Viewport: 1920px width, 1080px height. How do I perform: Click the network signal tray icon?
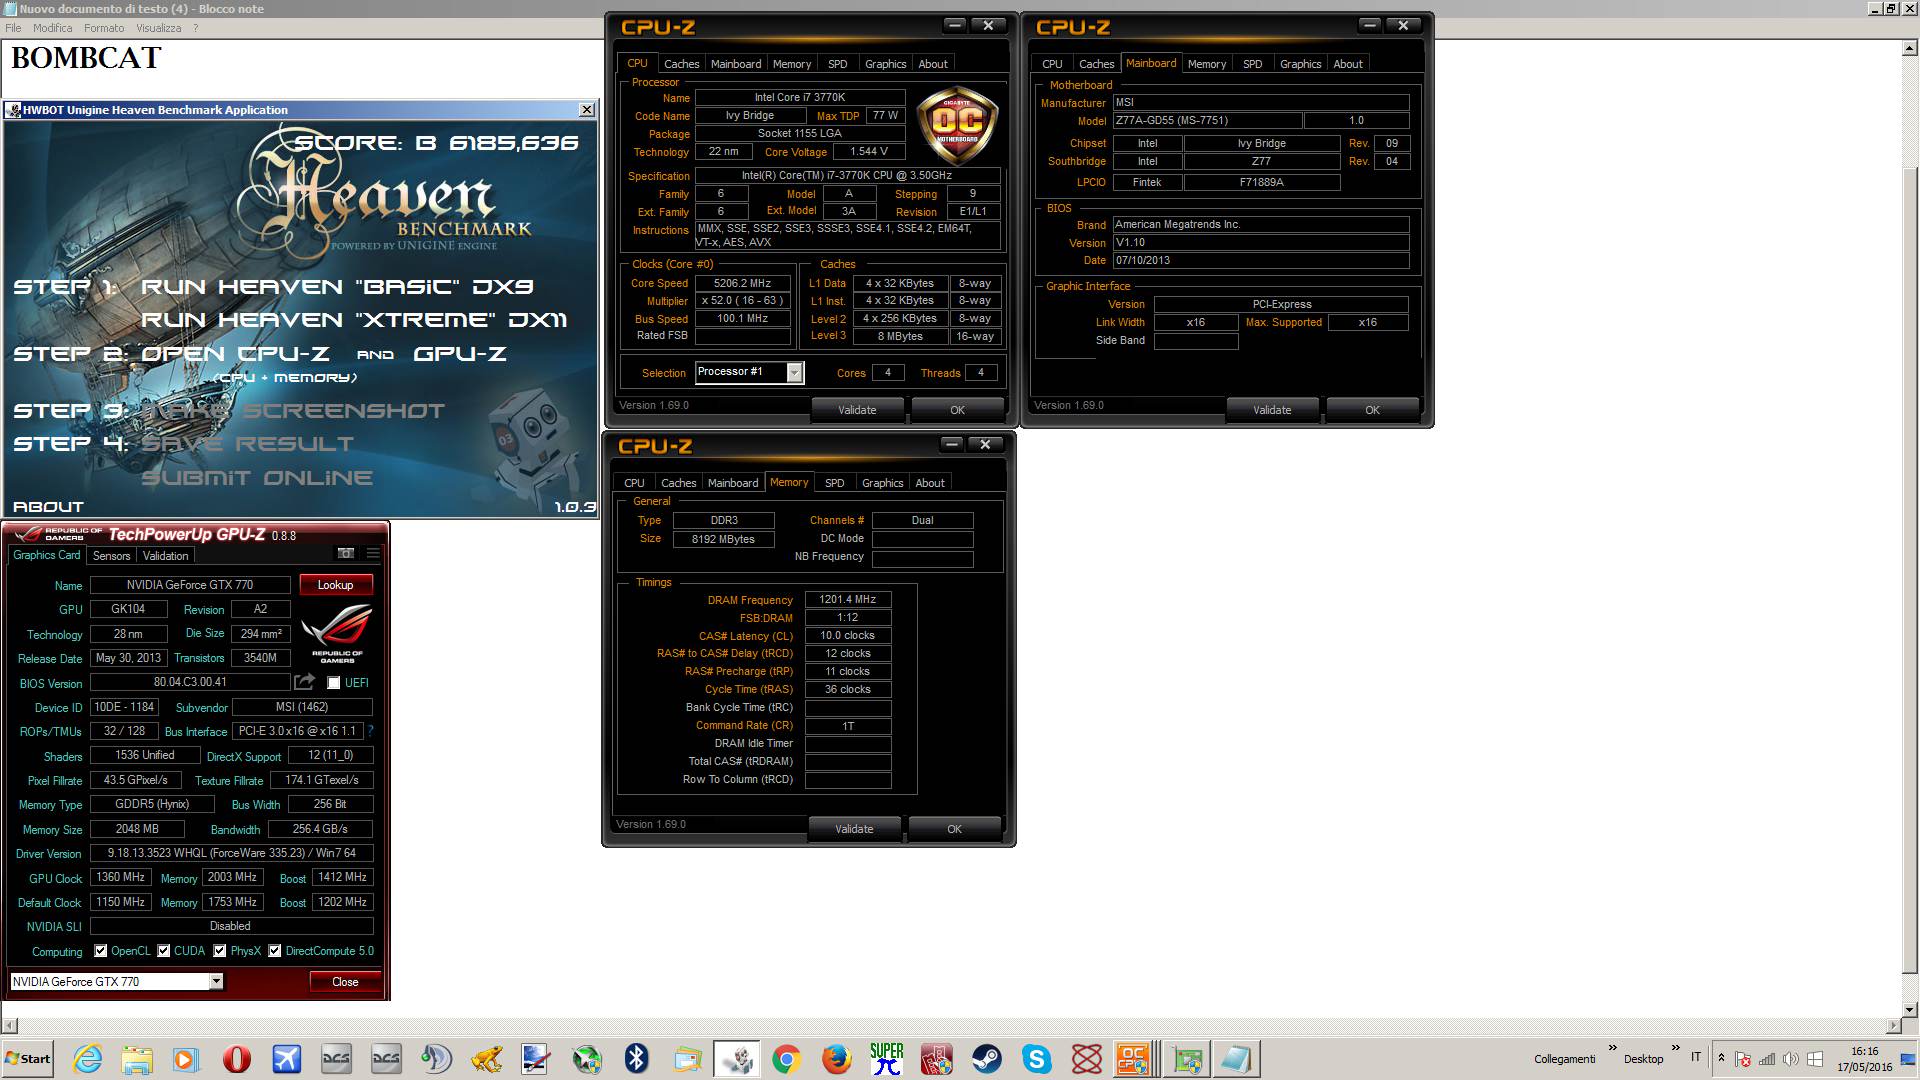point(1767,1059)
